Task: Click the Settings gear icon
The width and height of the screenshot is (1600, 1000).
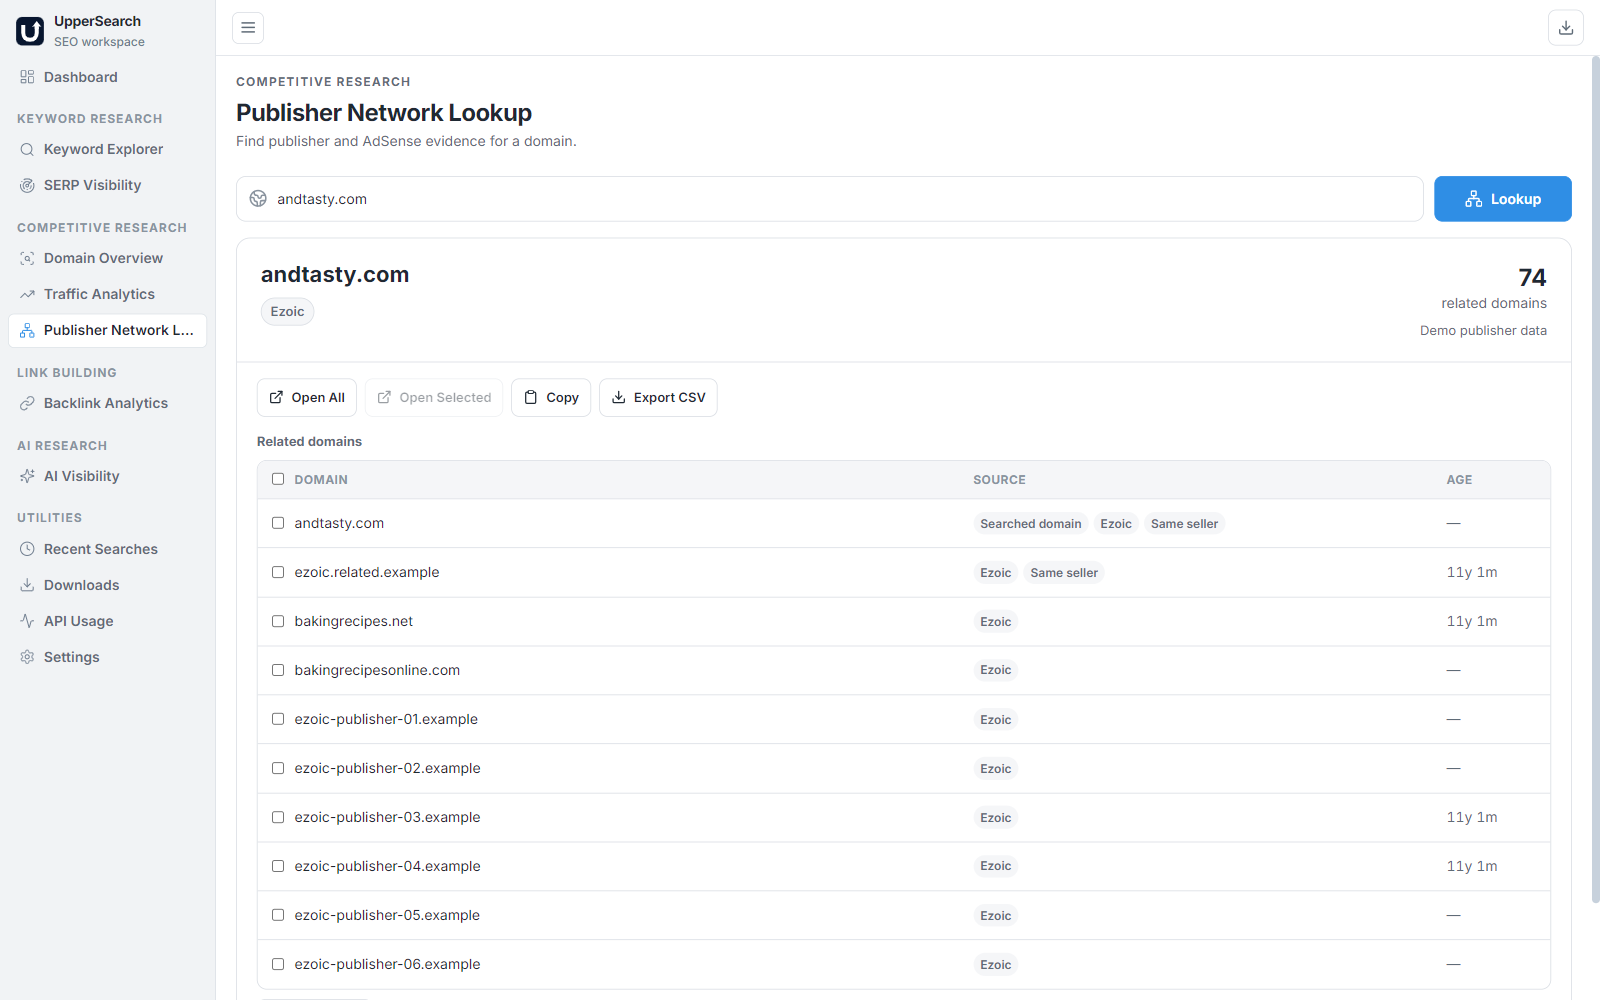Action: click(27, 657)
